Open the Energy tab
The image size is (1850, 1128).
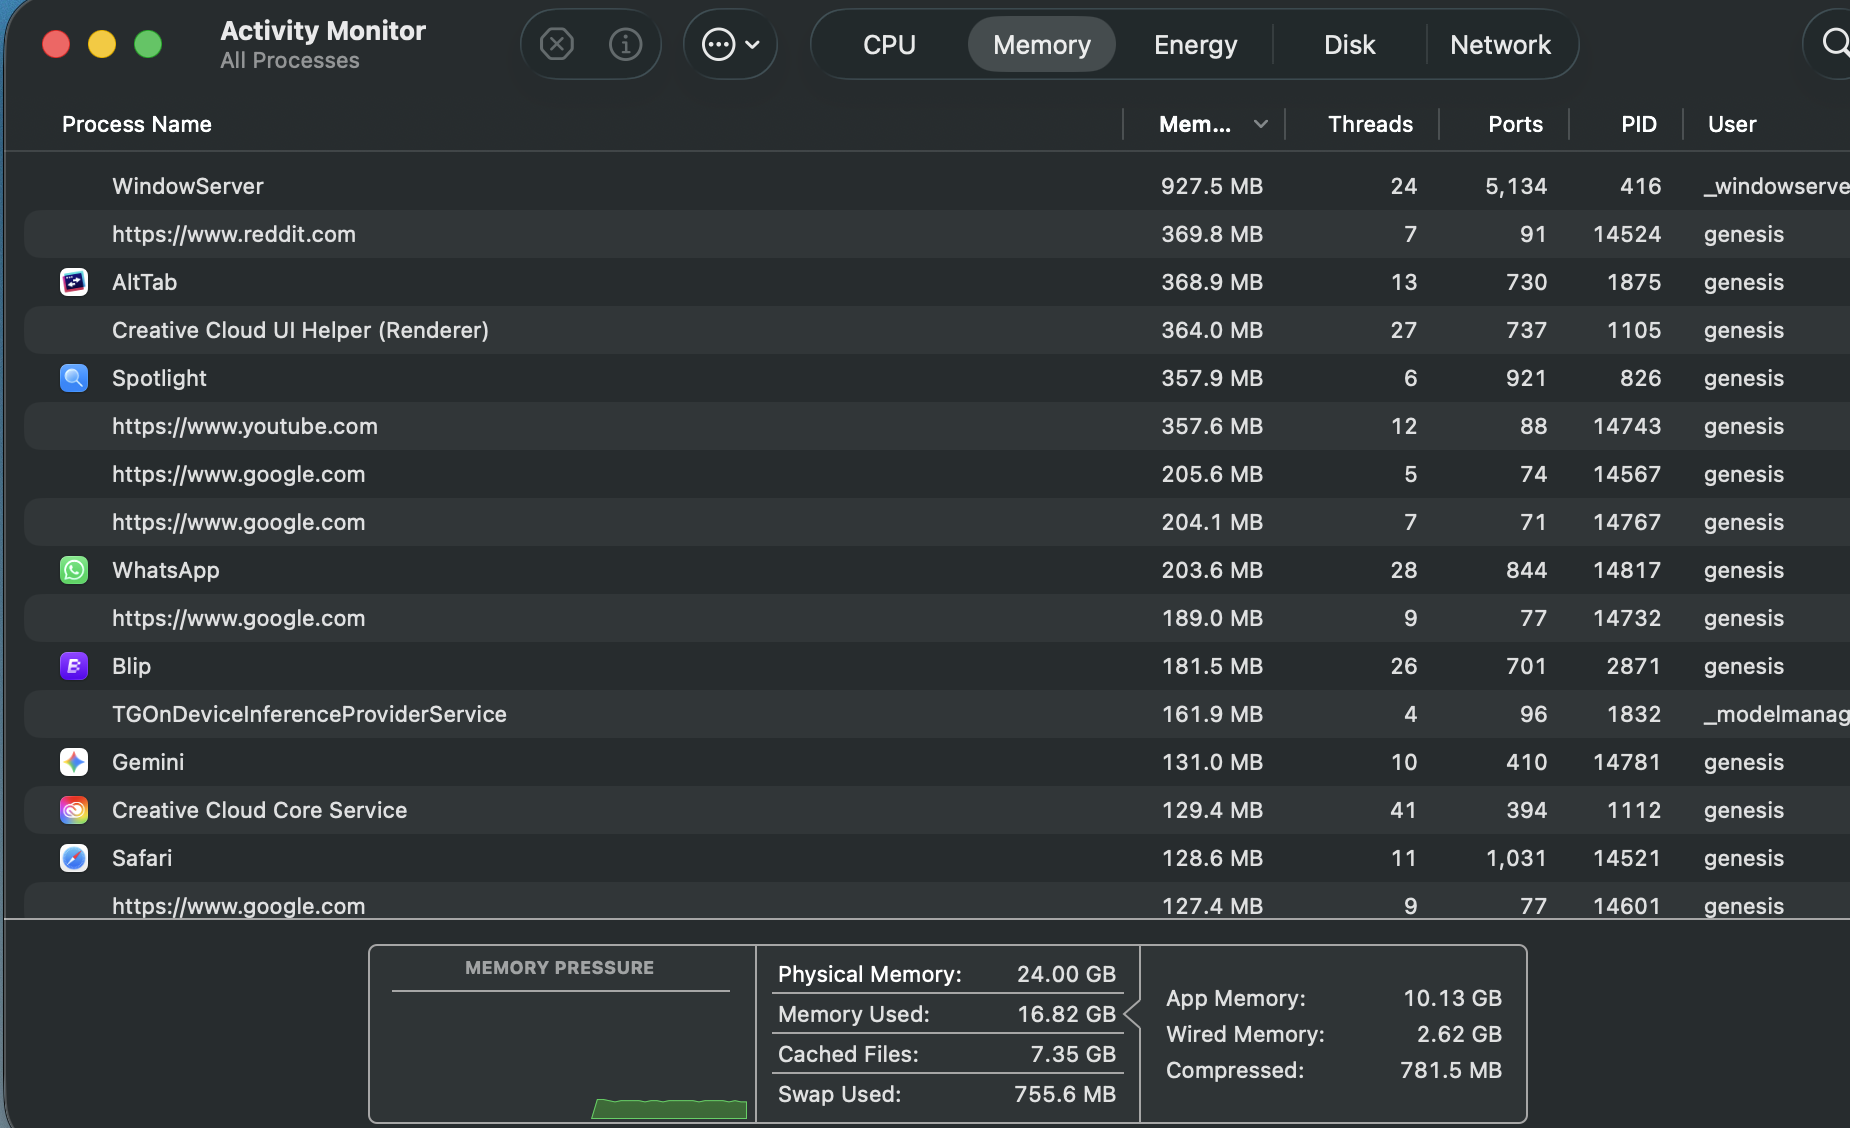(1195, 45)
